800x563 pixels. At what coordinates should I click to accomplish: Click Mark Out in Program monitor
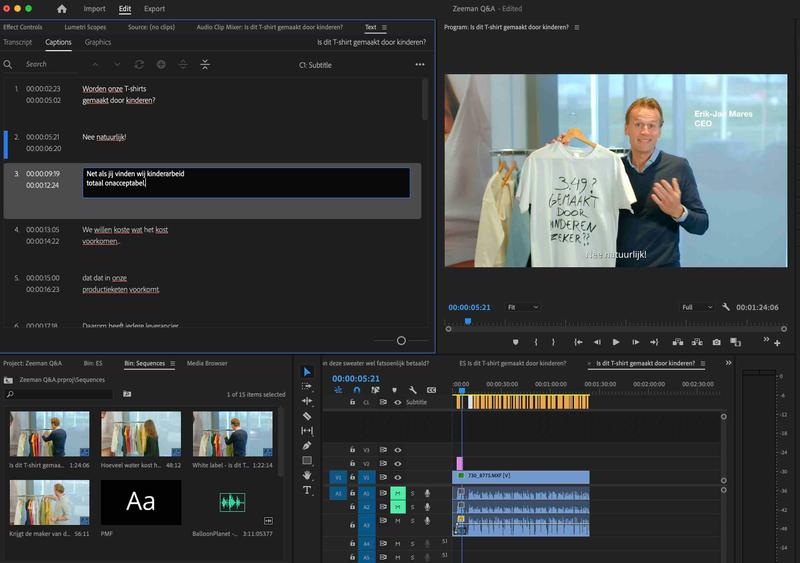click(x=554, y=342)
